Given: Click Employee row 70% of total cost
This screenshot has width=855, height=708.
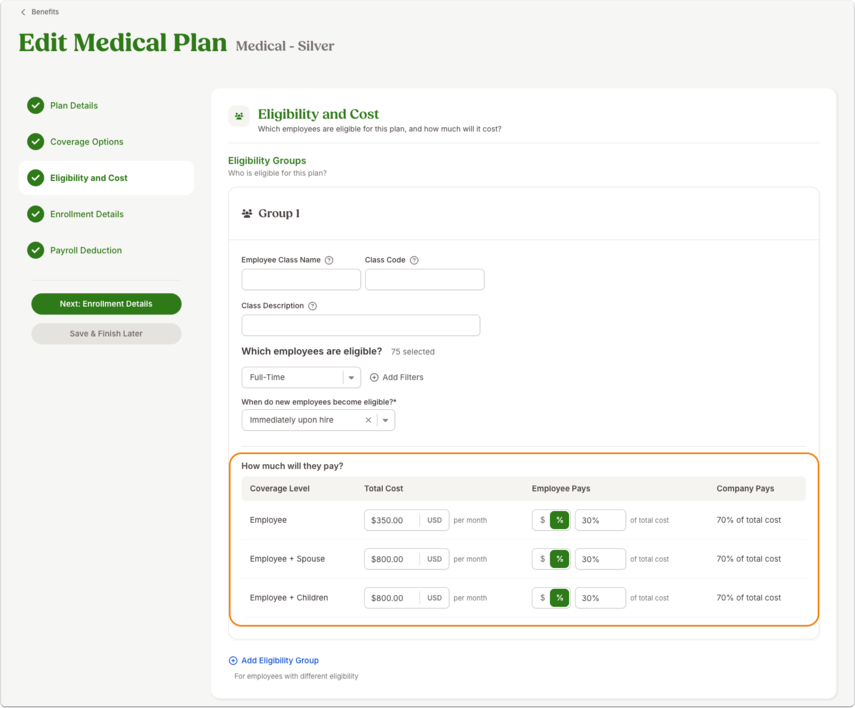Looking at the screenshot, I should [749, 520].
